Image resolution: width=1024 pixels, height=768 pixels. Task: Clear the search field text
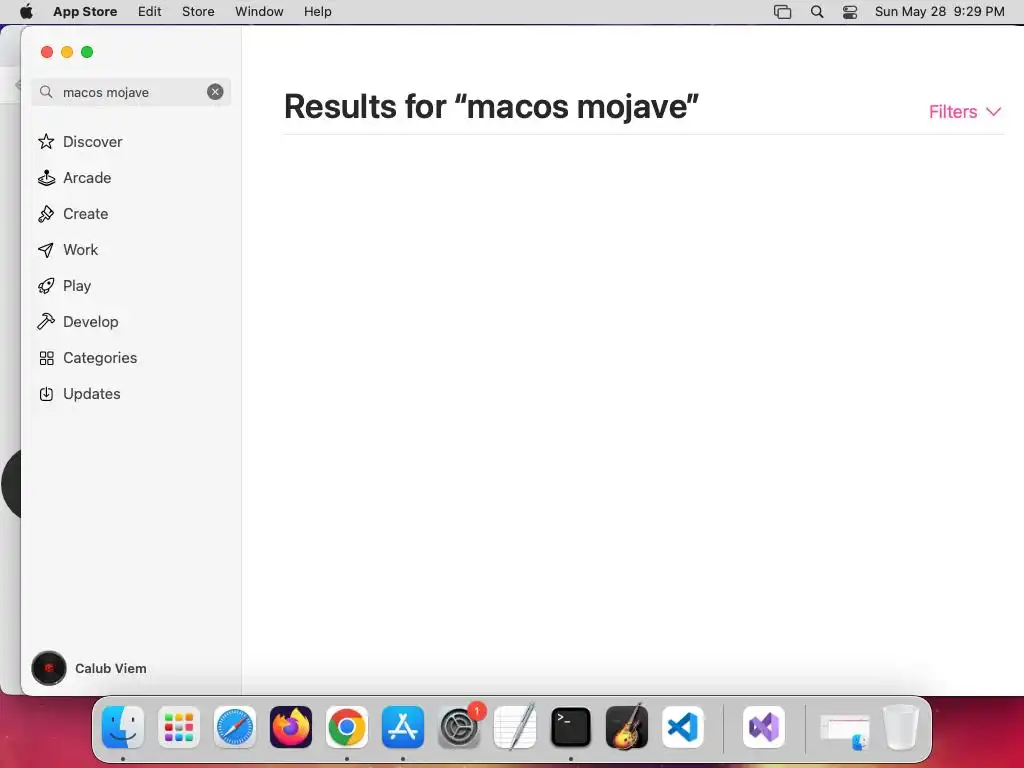point(215,92)
